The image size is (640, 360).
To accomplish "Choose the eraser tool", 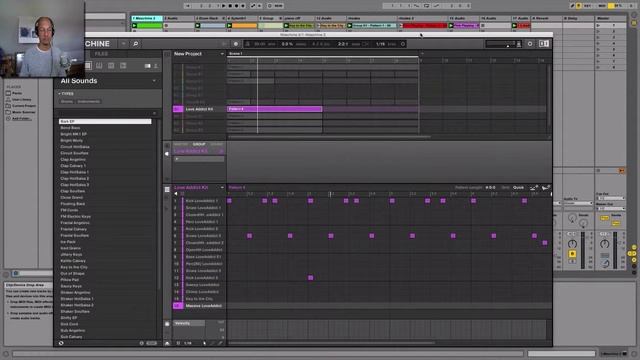I will [220, 343].
